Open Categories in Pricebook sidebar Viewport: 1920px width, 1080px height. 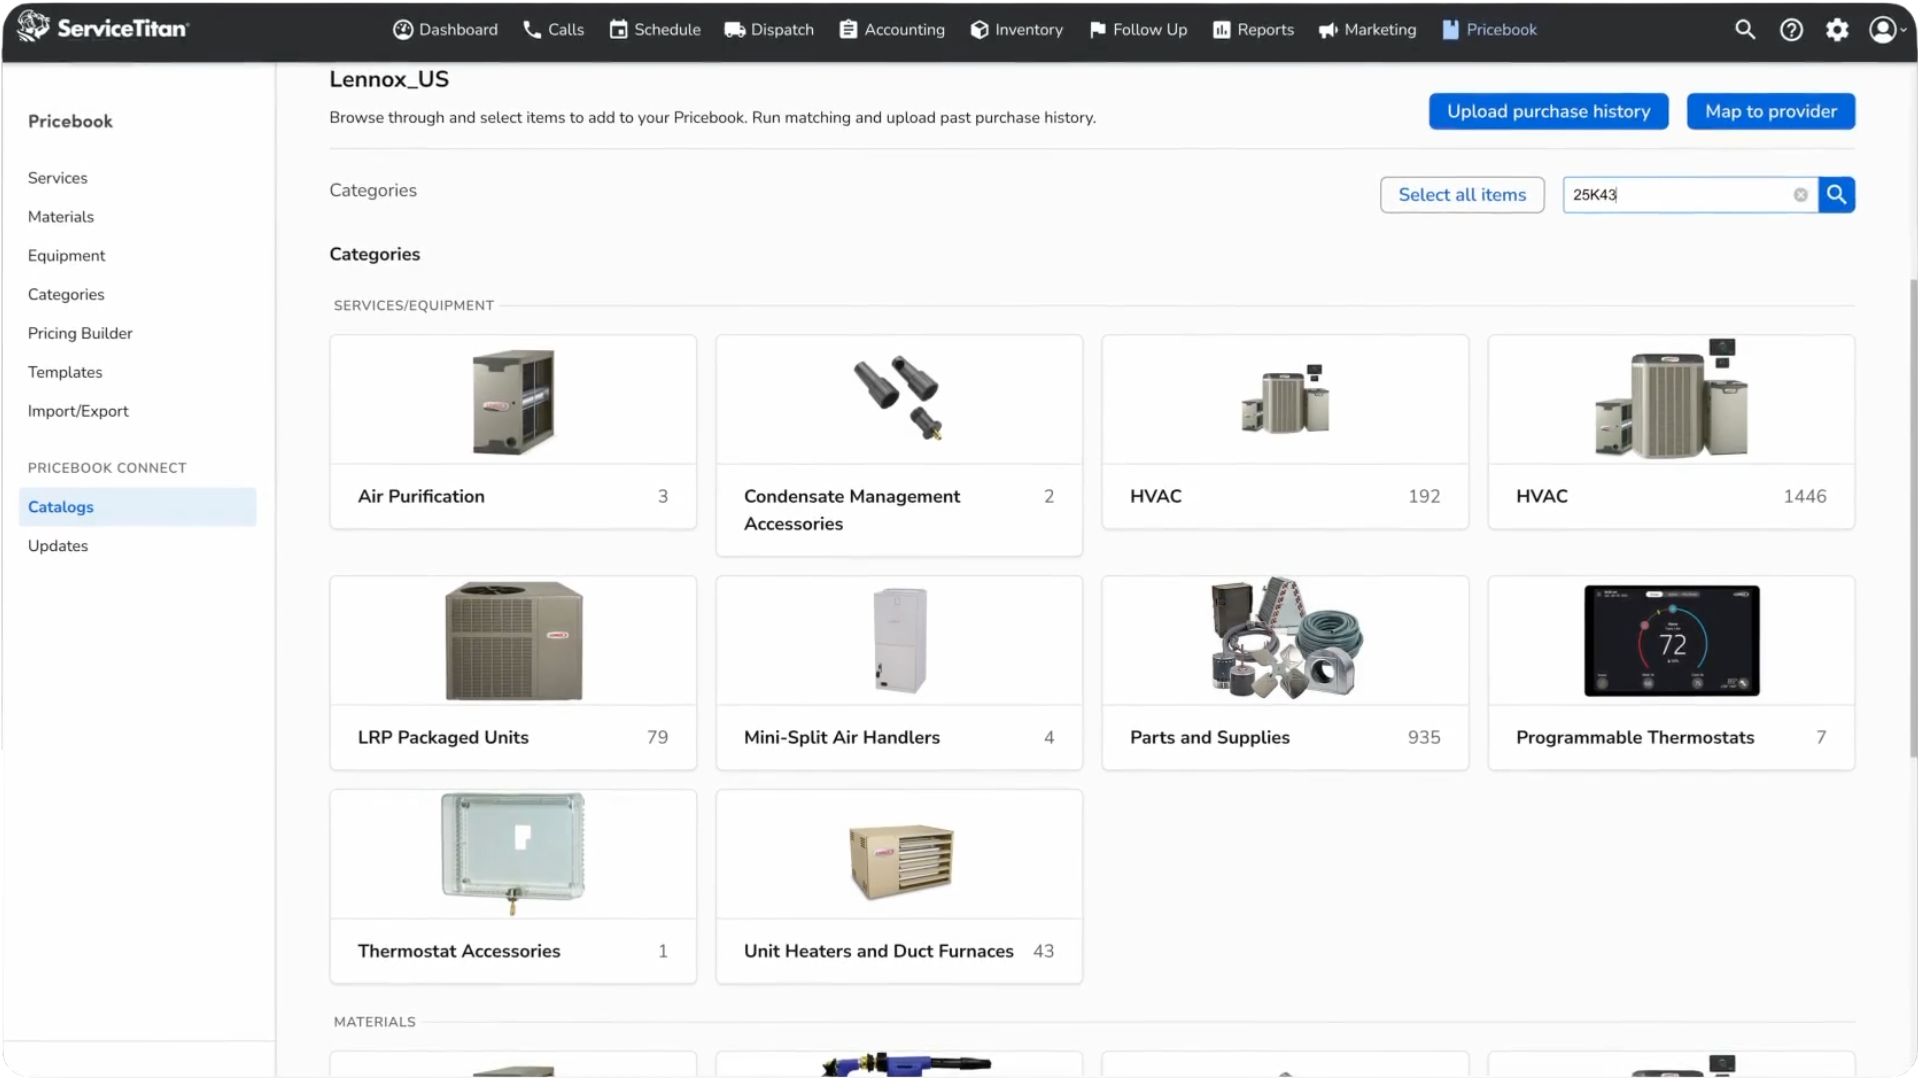(66, 295)
